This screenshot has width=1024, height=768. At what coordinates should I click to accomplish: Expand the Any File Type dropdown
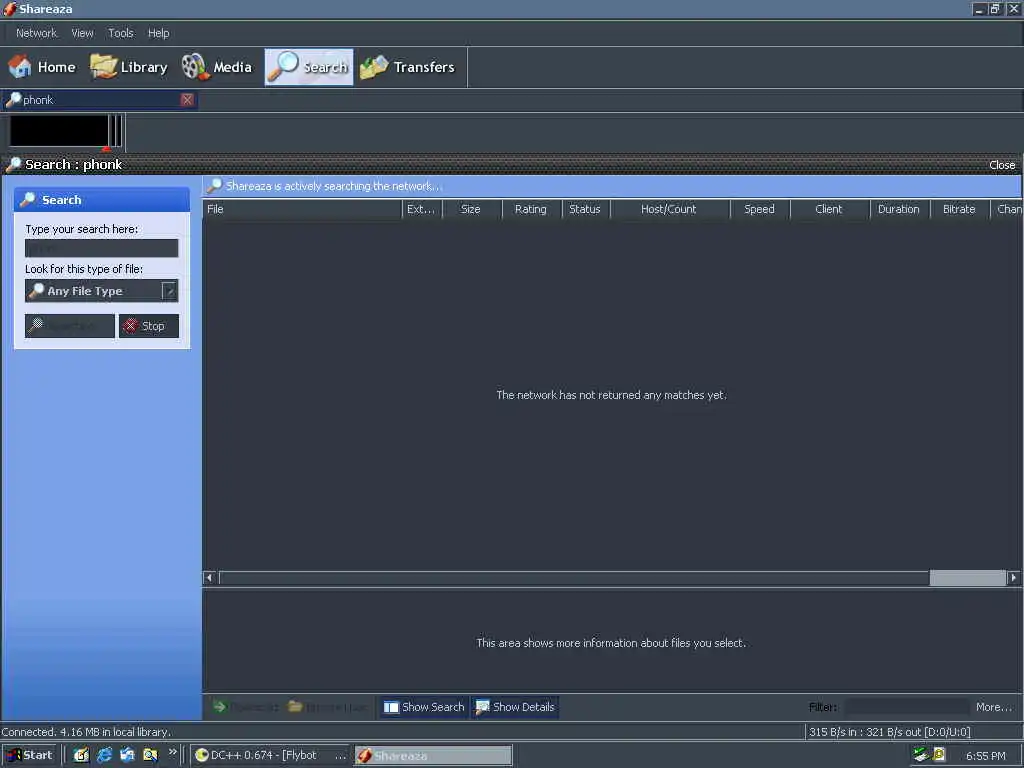click(169, 291)
